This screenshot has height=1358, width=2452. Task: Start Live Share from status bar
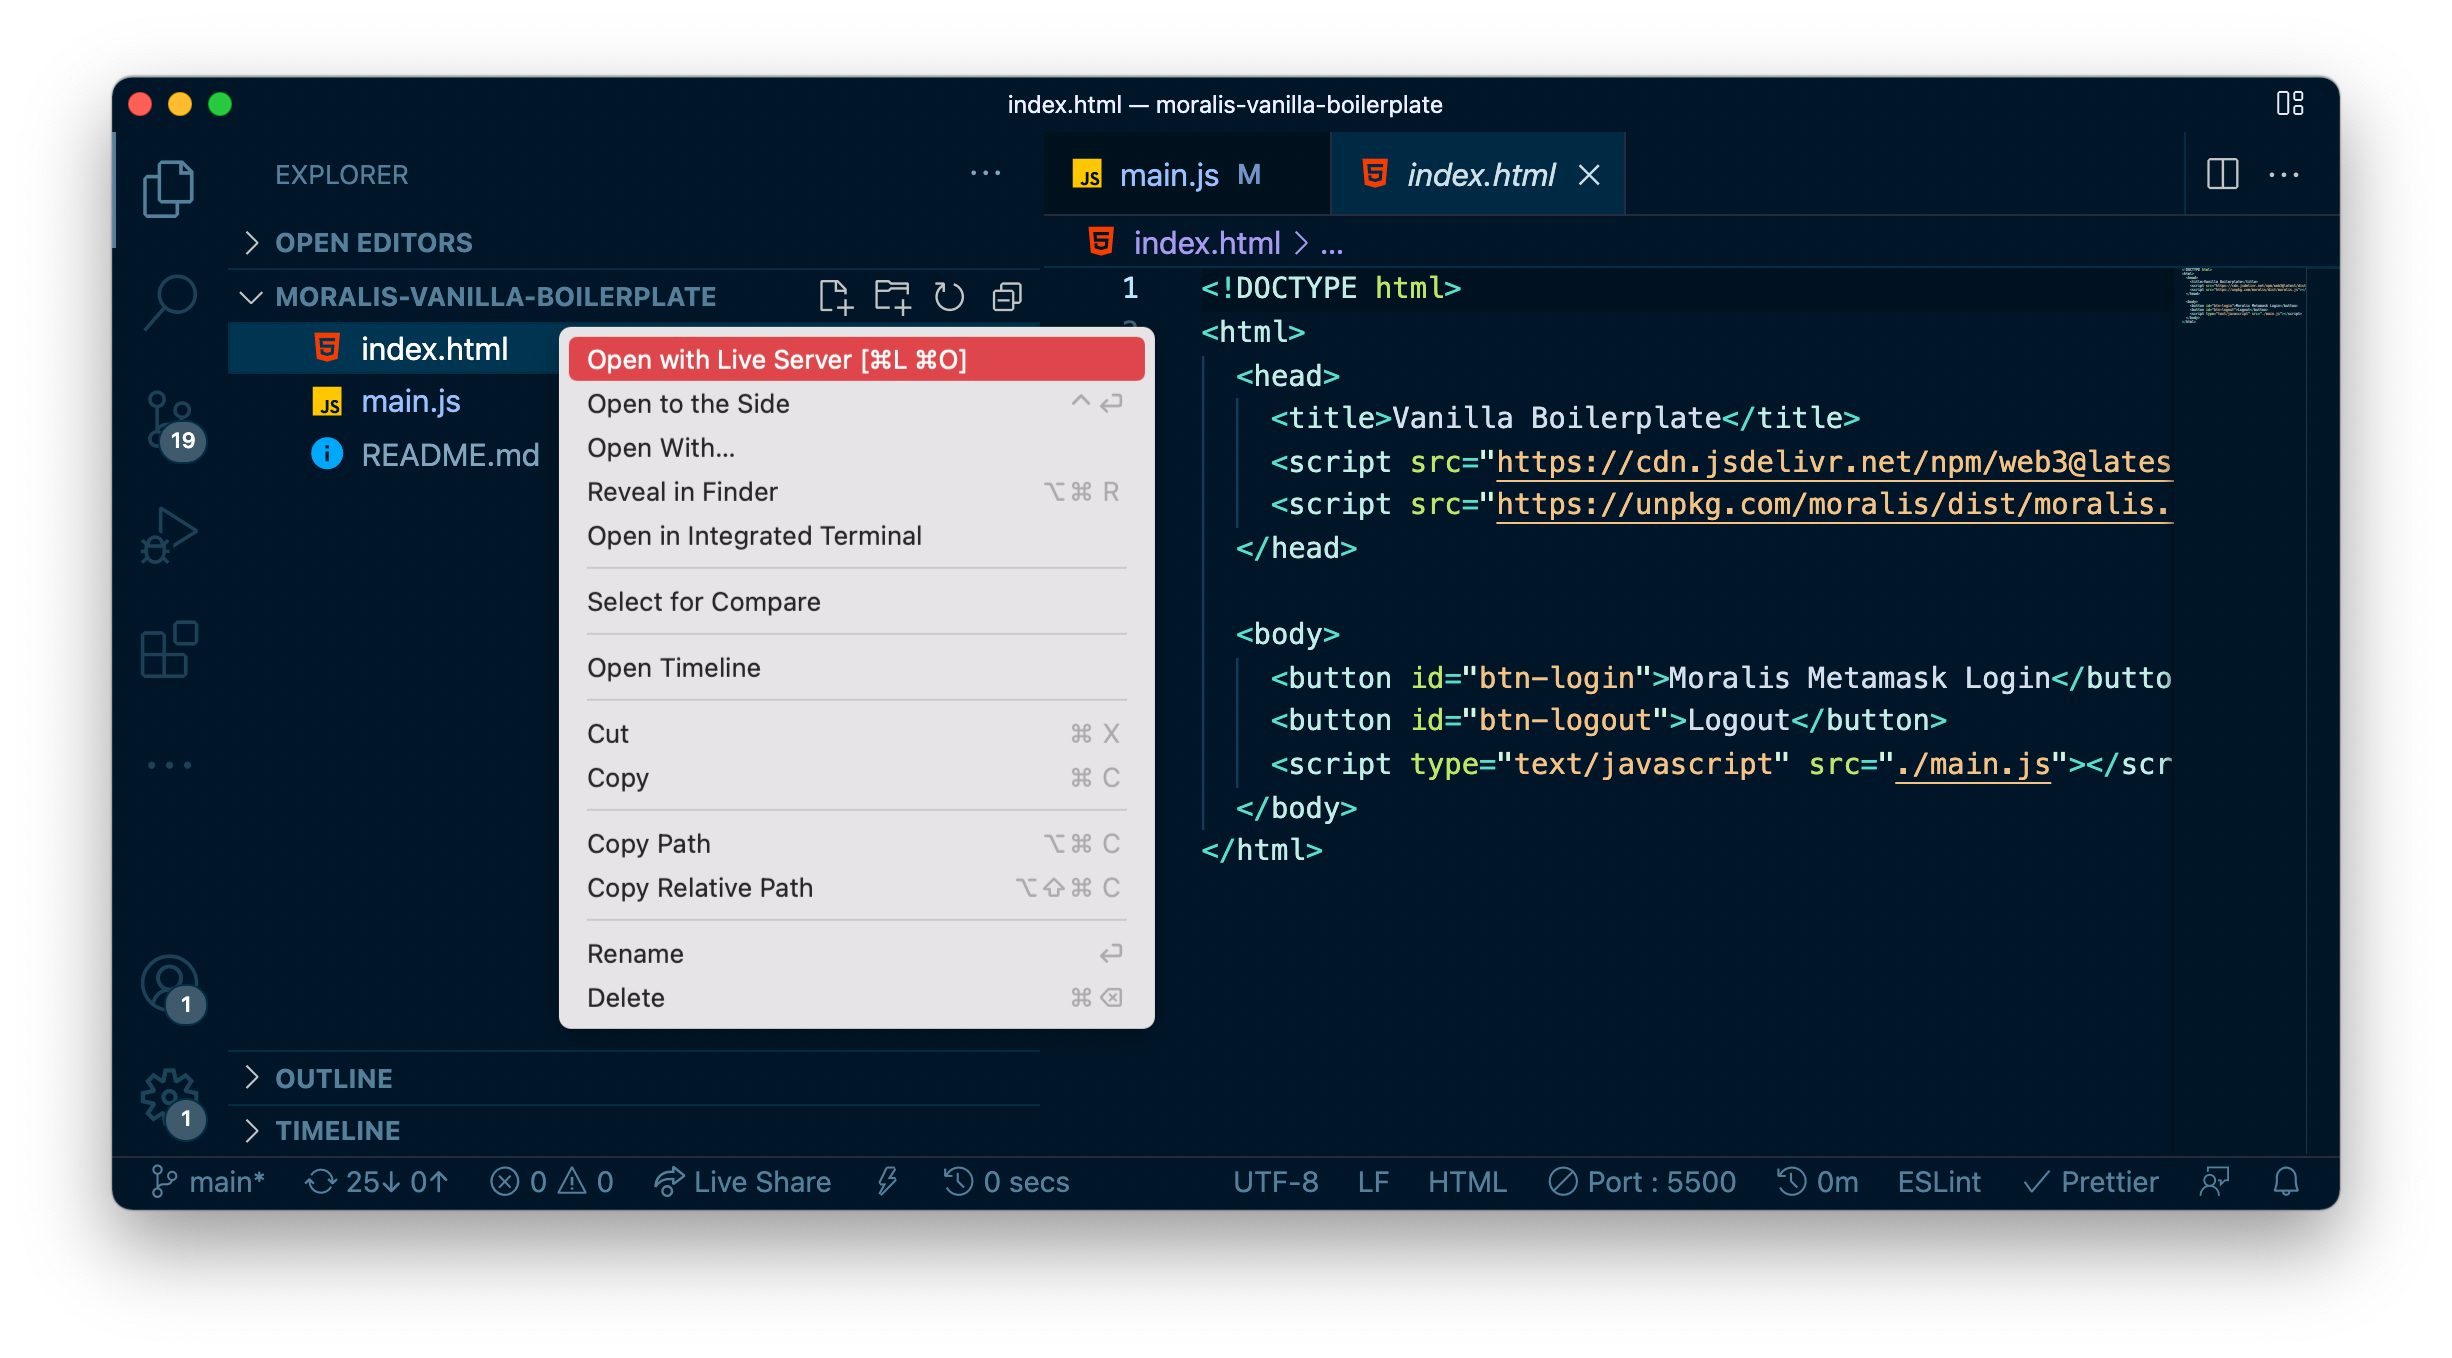742,1182
